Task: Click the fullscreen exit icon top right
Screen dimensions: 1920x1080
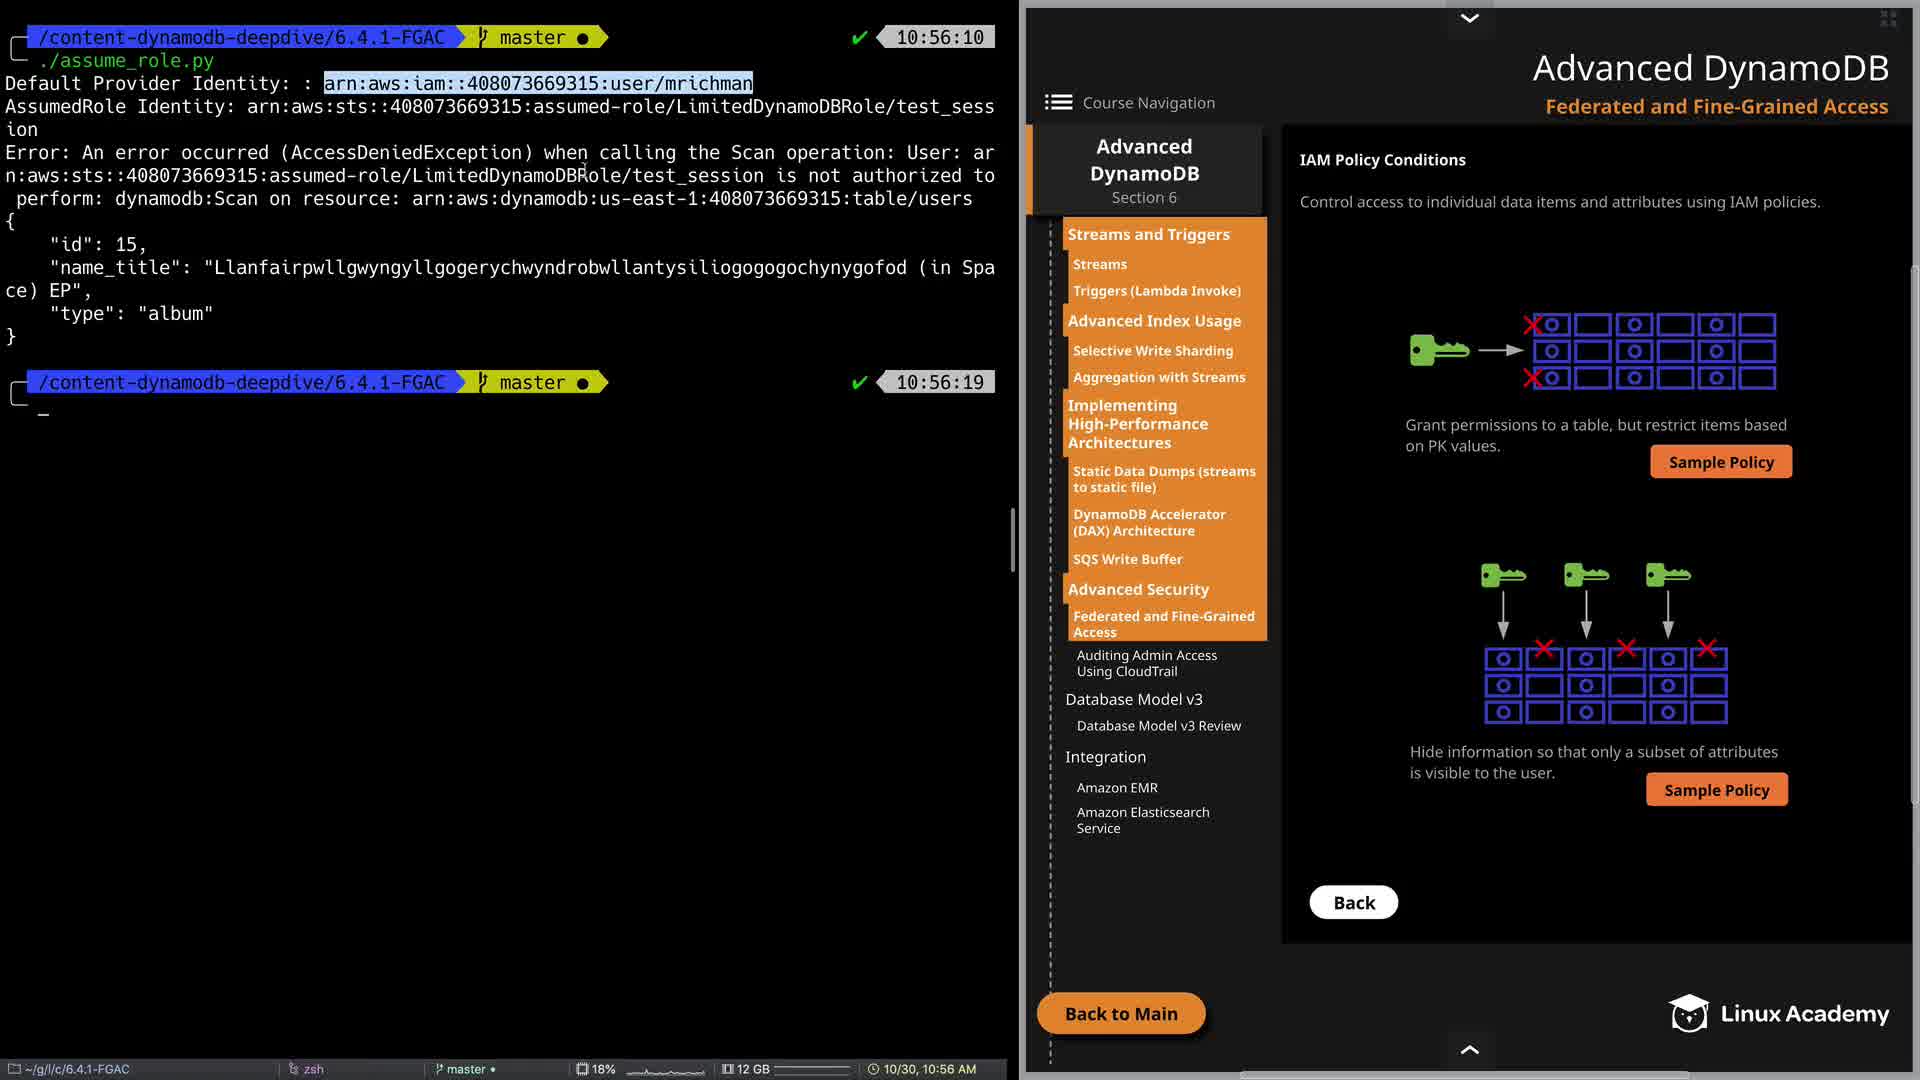Action: (1888, 18)
